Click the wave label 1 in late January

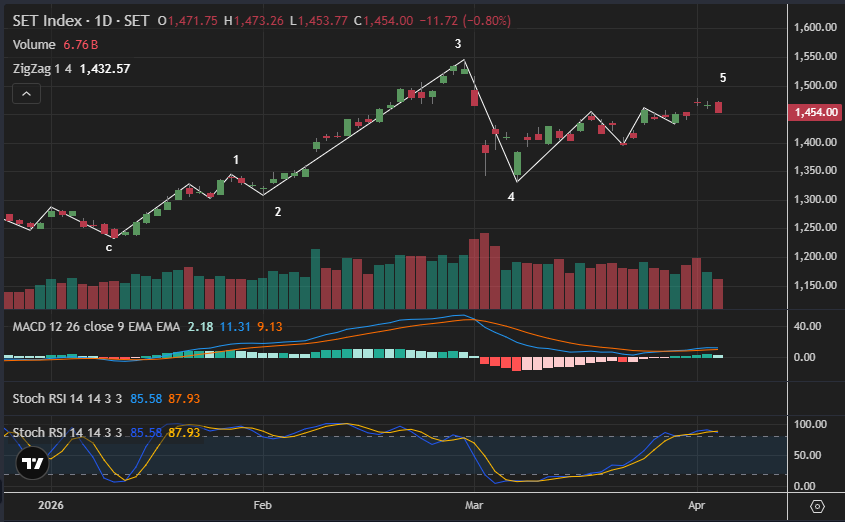[236, 160]
